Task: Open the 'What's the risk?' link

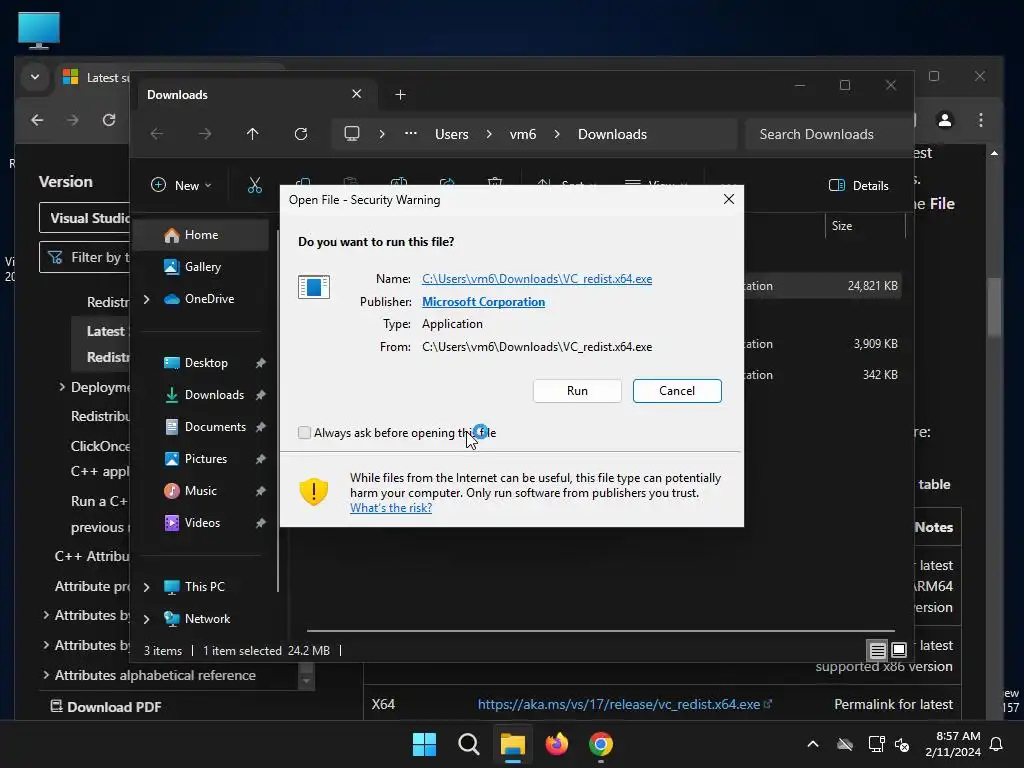Action: click(391, 507)
